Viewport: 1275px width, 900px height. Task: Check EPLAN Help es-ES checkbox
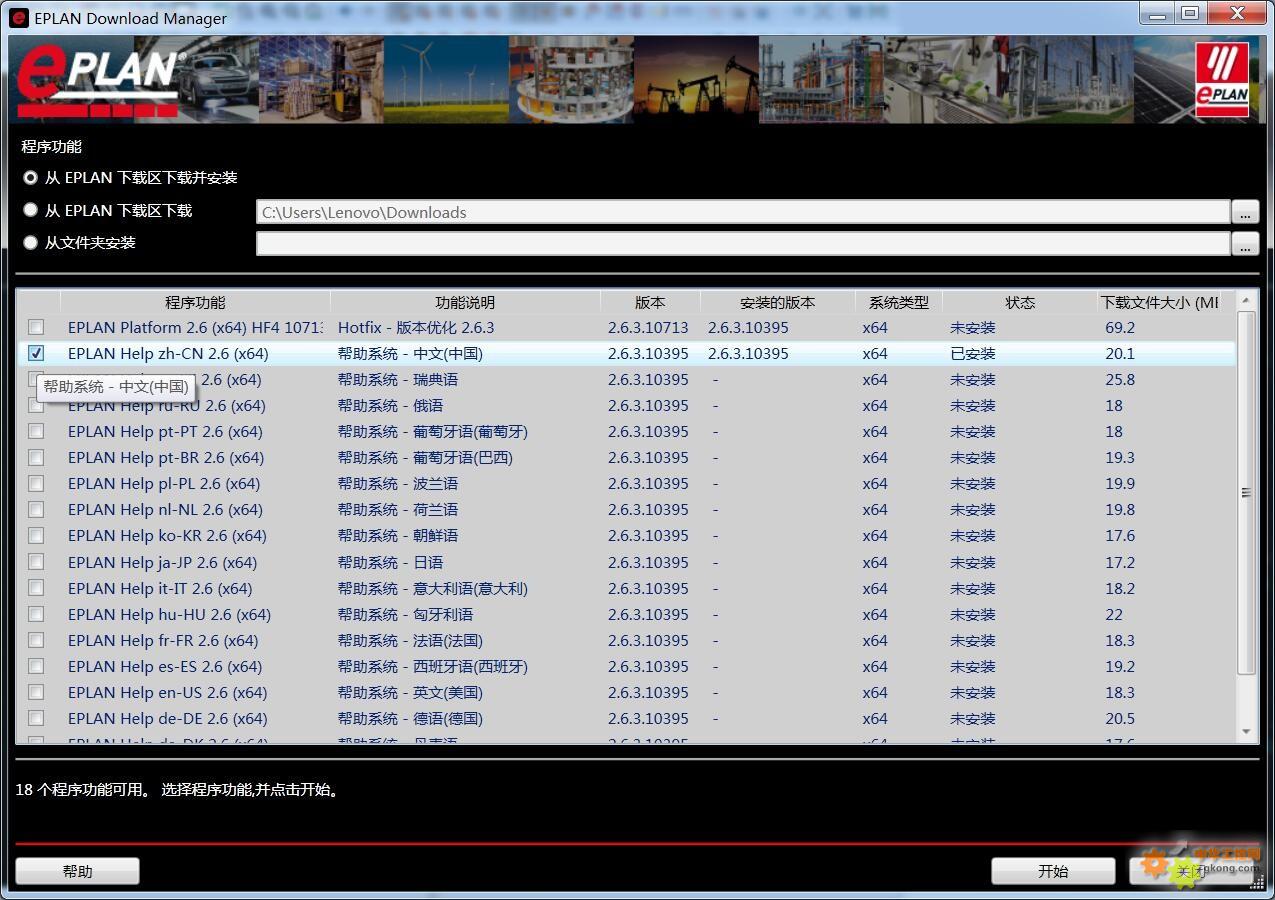(x=36, y=666)
